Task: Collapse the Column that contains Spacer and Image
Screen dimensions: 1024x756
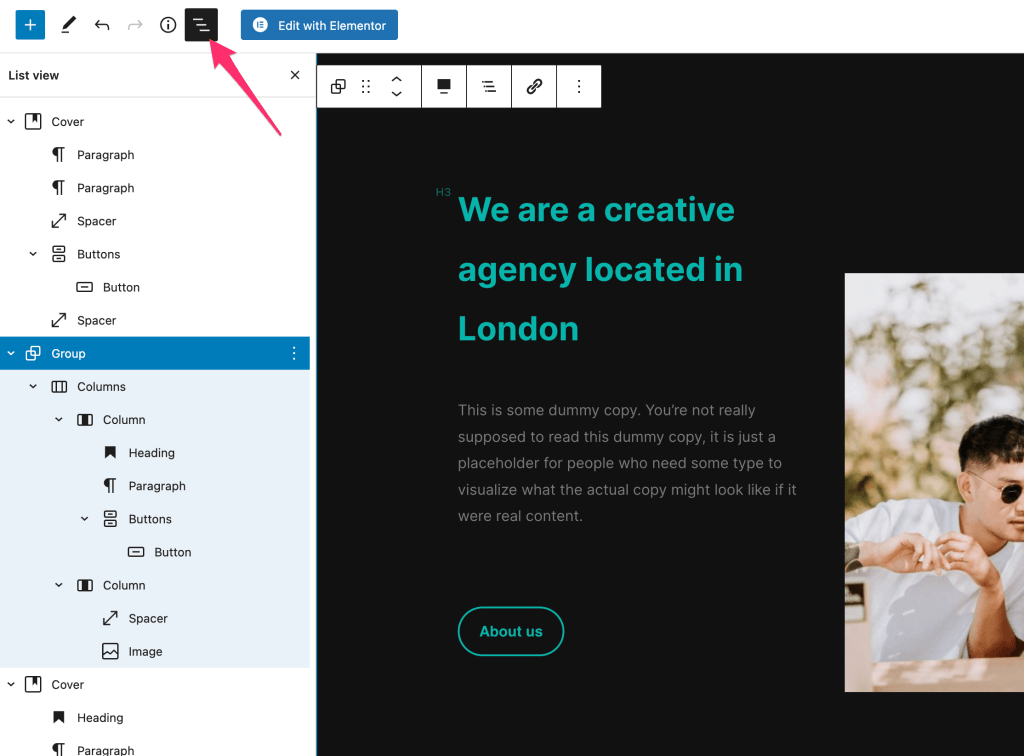Action: click(59, 585)
